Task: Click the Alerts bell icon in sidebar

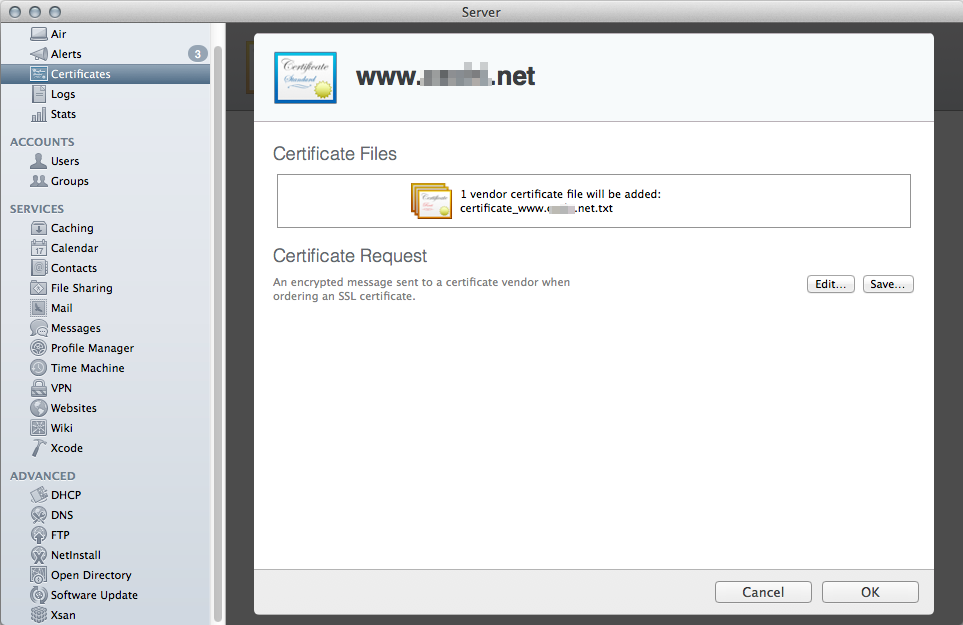Action: [x=39, y=54]
